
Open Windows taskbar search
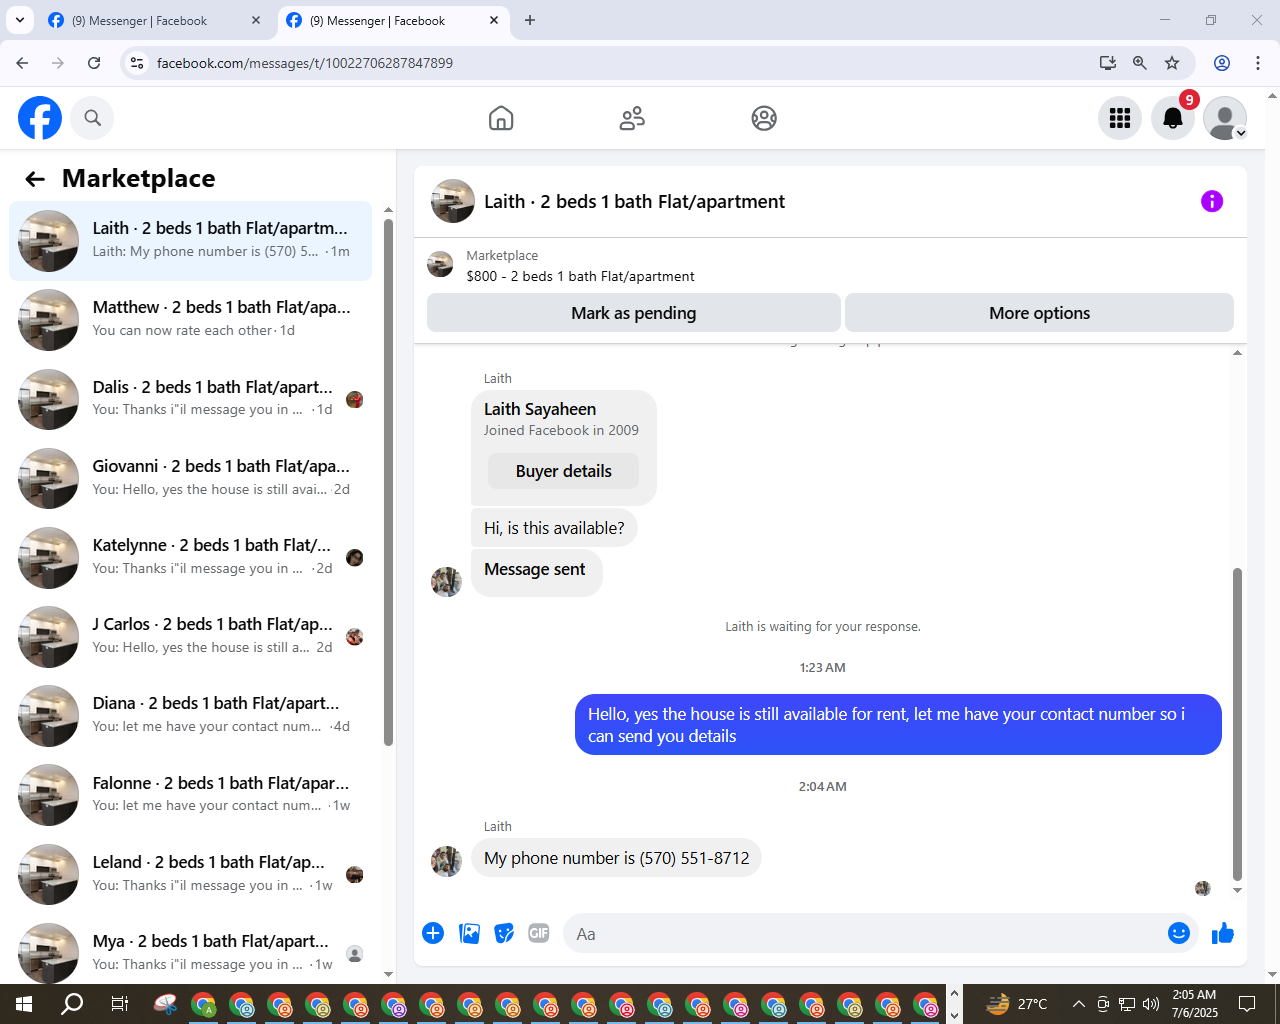click(72, 1004)
